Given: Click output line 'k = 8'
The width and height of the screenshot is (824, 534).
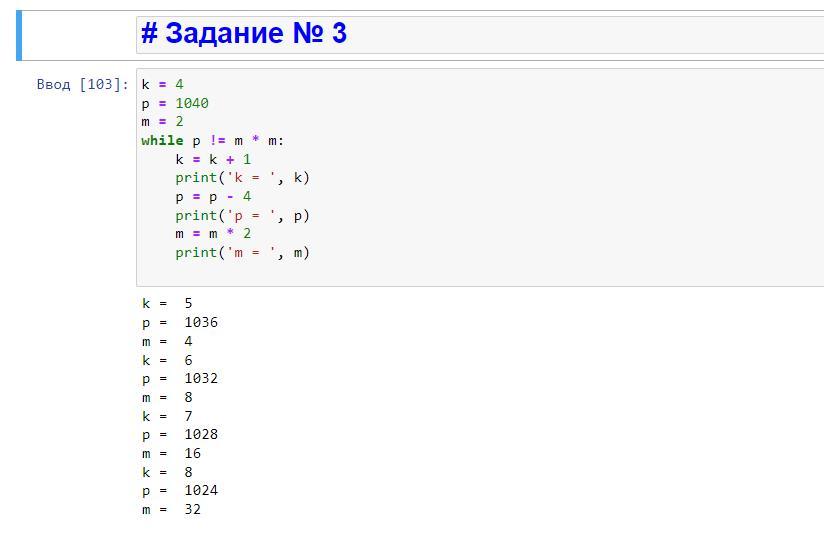Looking at the screenshot, I should 167,472.
